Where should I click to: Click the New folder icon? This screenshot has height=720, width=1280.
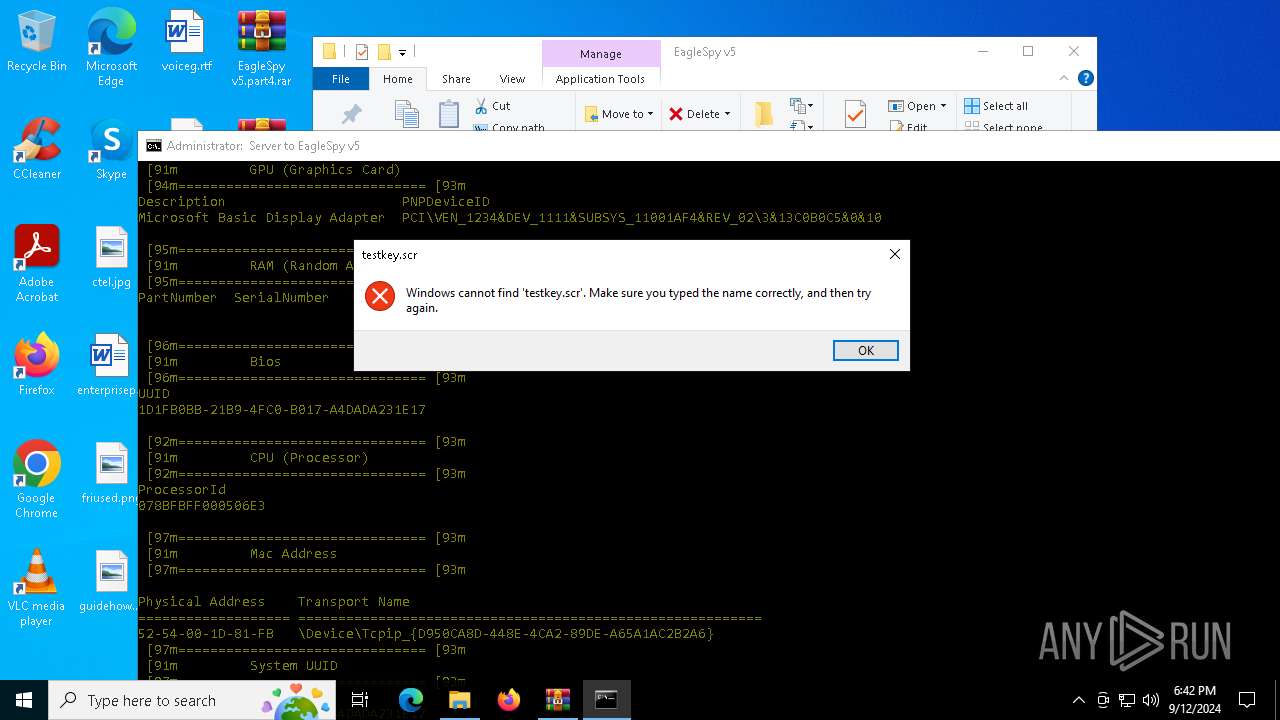764,114
